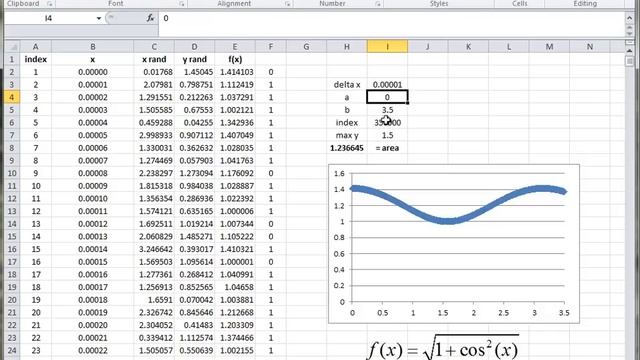
Task: Click the 'max y' label cell
Action: tap(347, 135)
